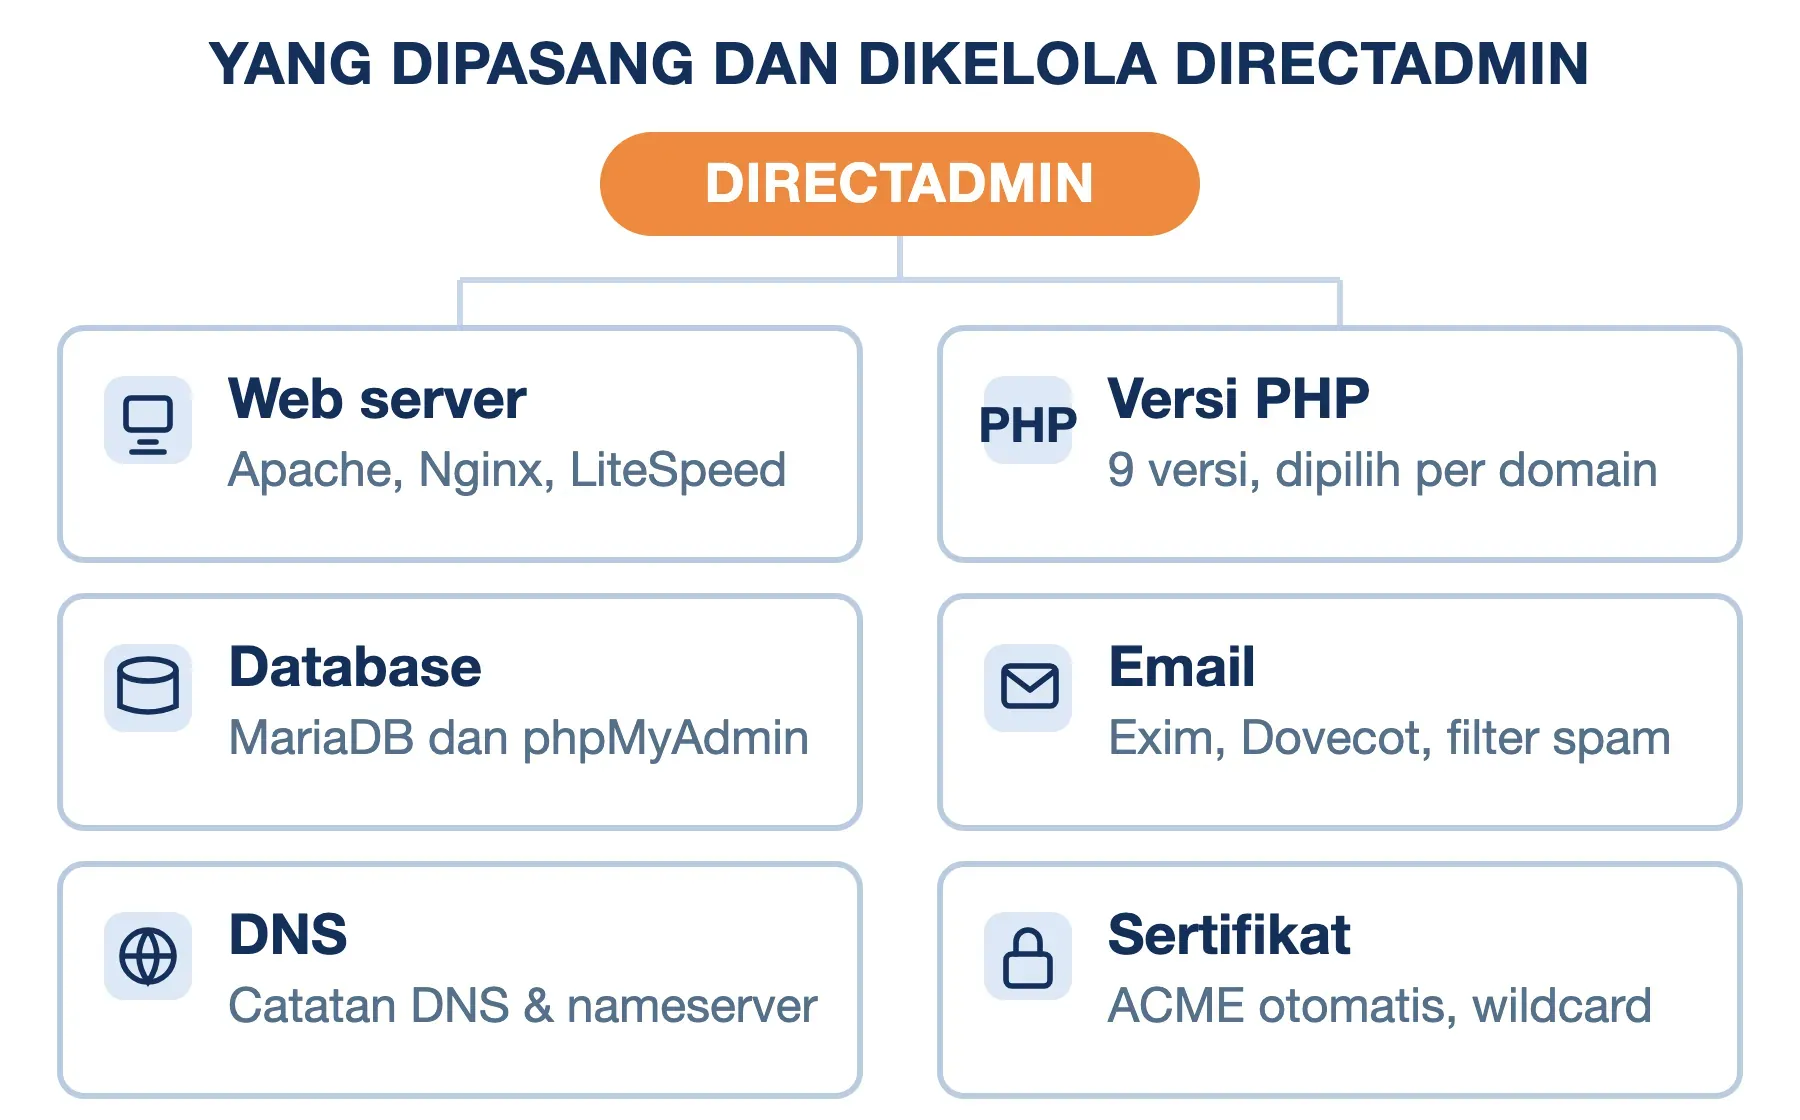
Task: Select the 'Email' heading
Action: pyautogui.click(x=1182, y=667)
